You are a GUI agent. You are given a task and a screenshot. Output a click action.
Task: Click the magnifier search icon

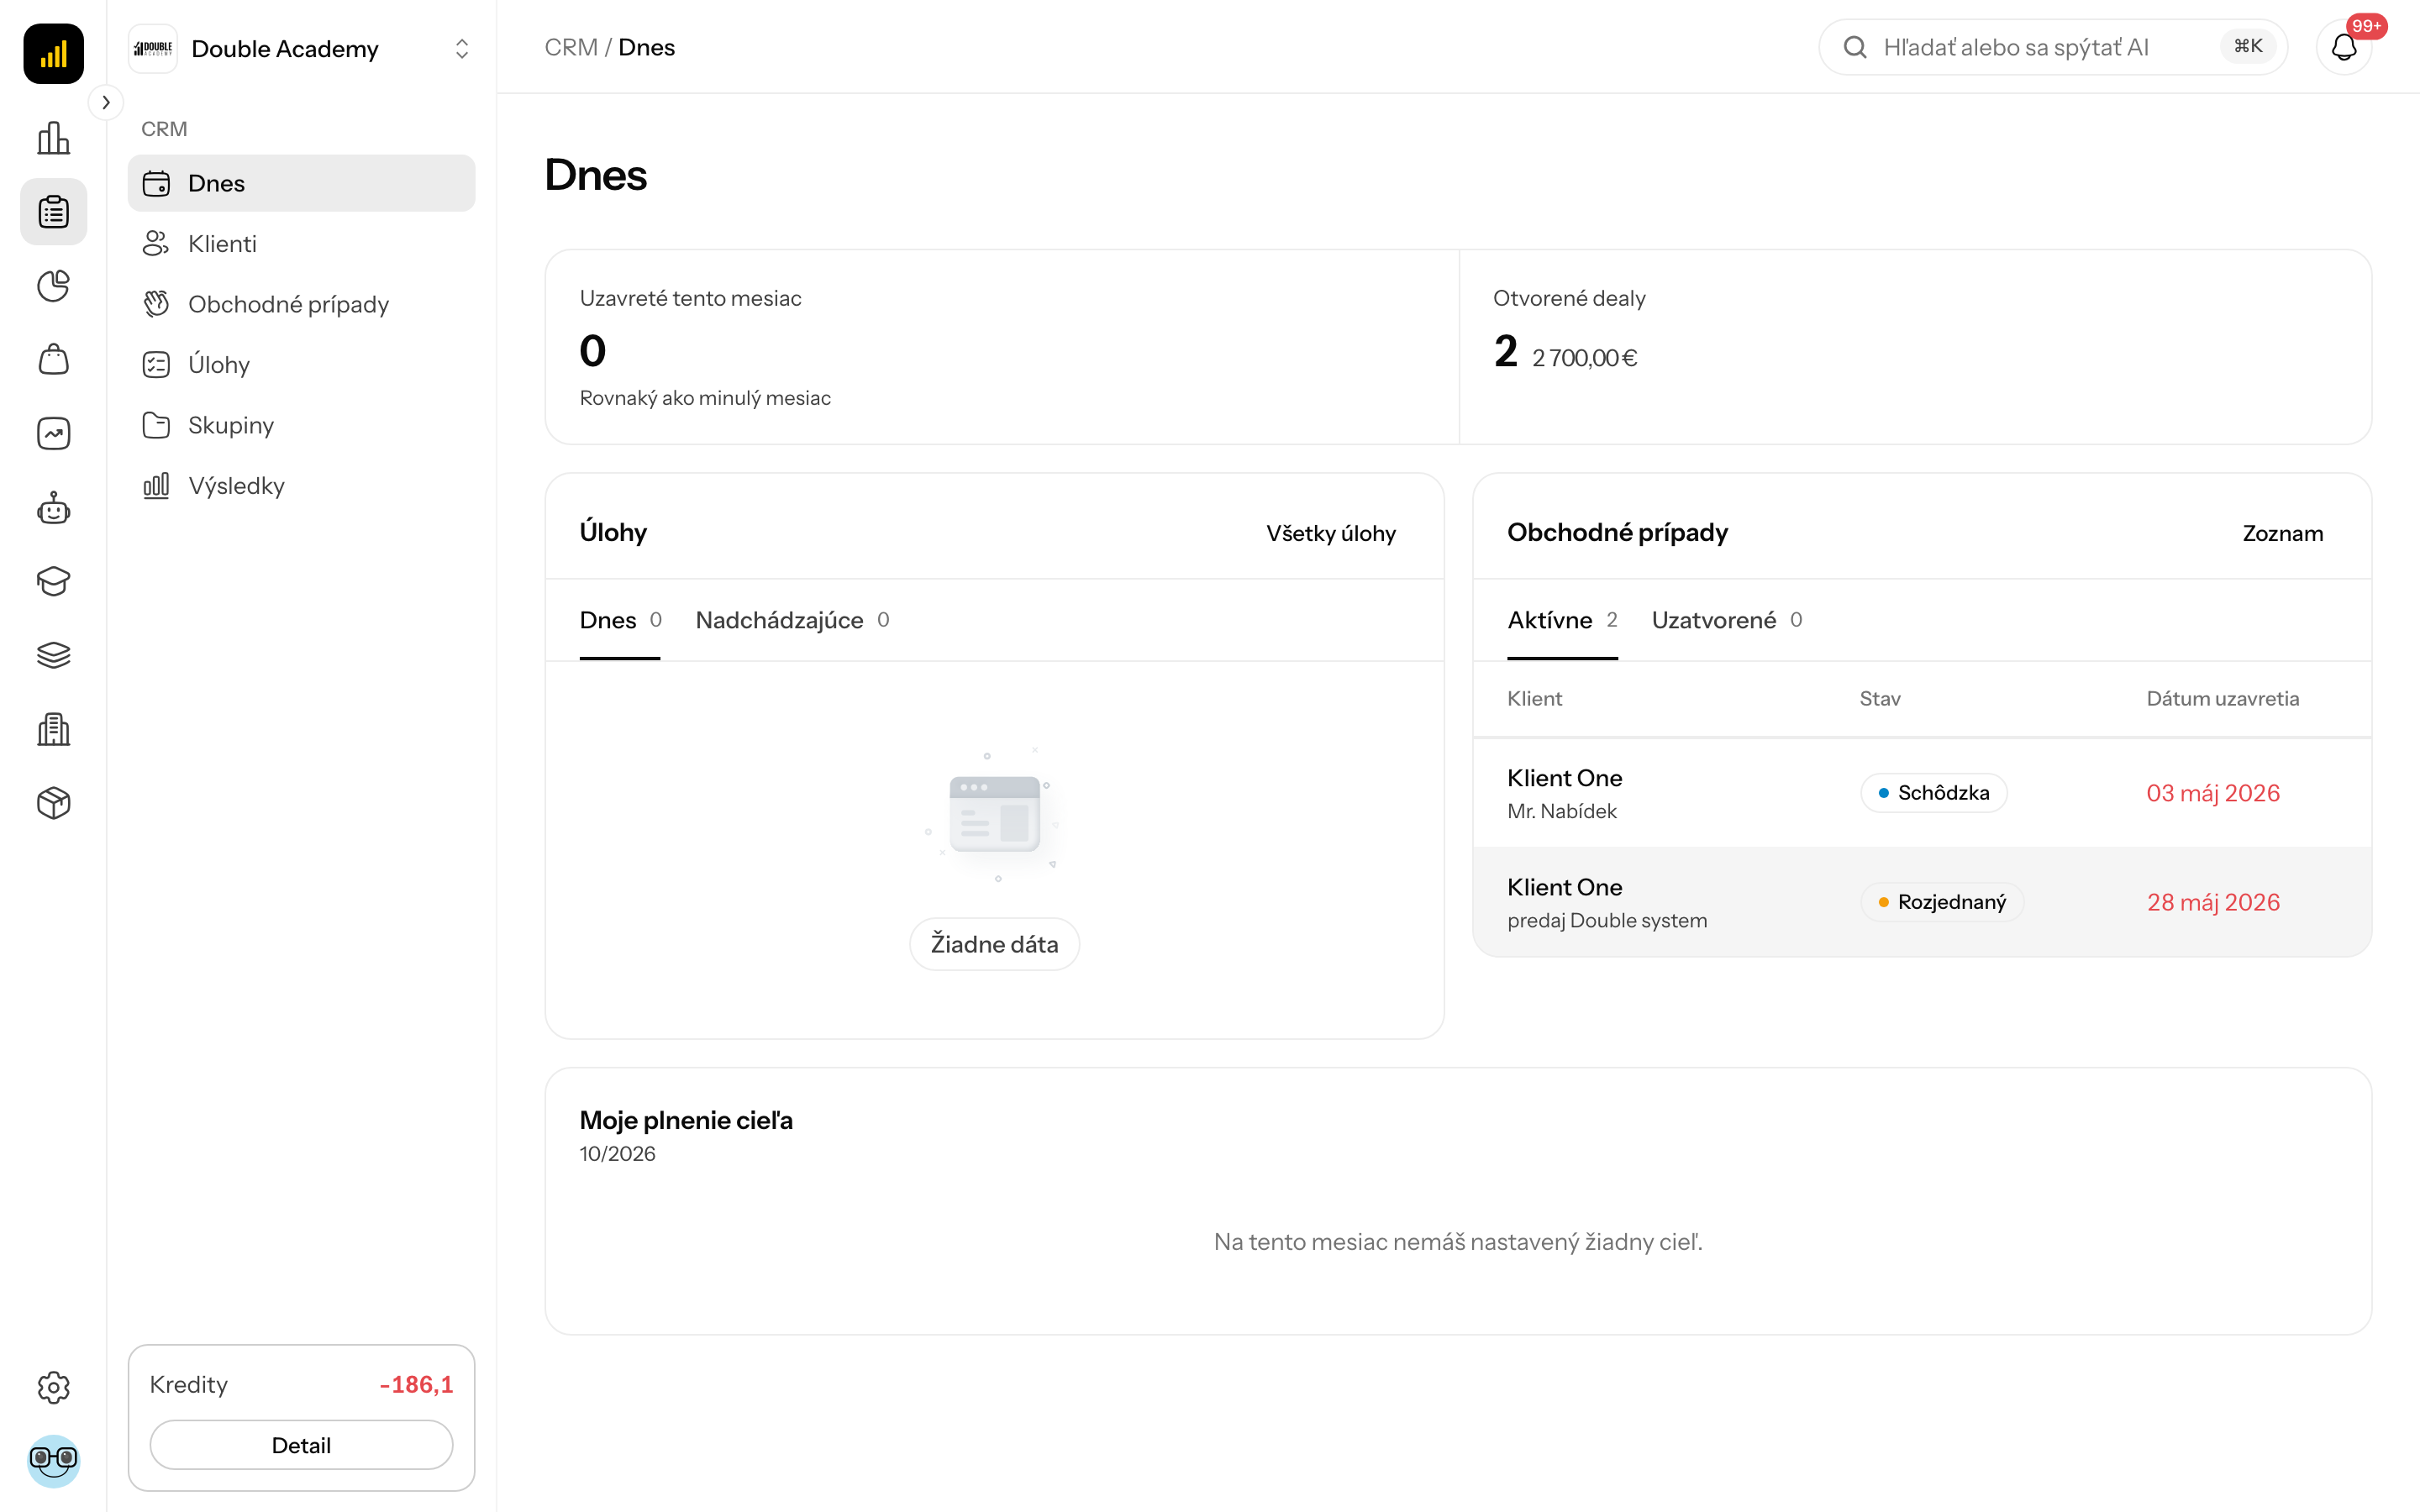(1855, 47)
